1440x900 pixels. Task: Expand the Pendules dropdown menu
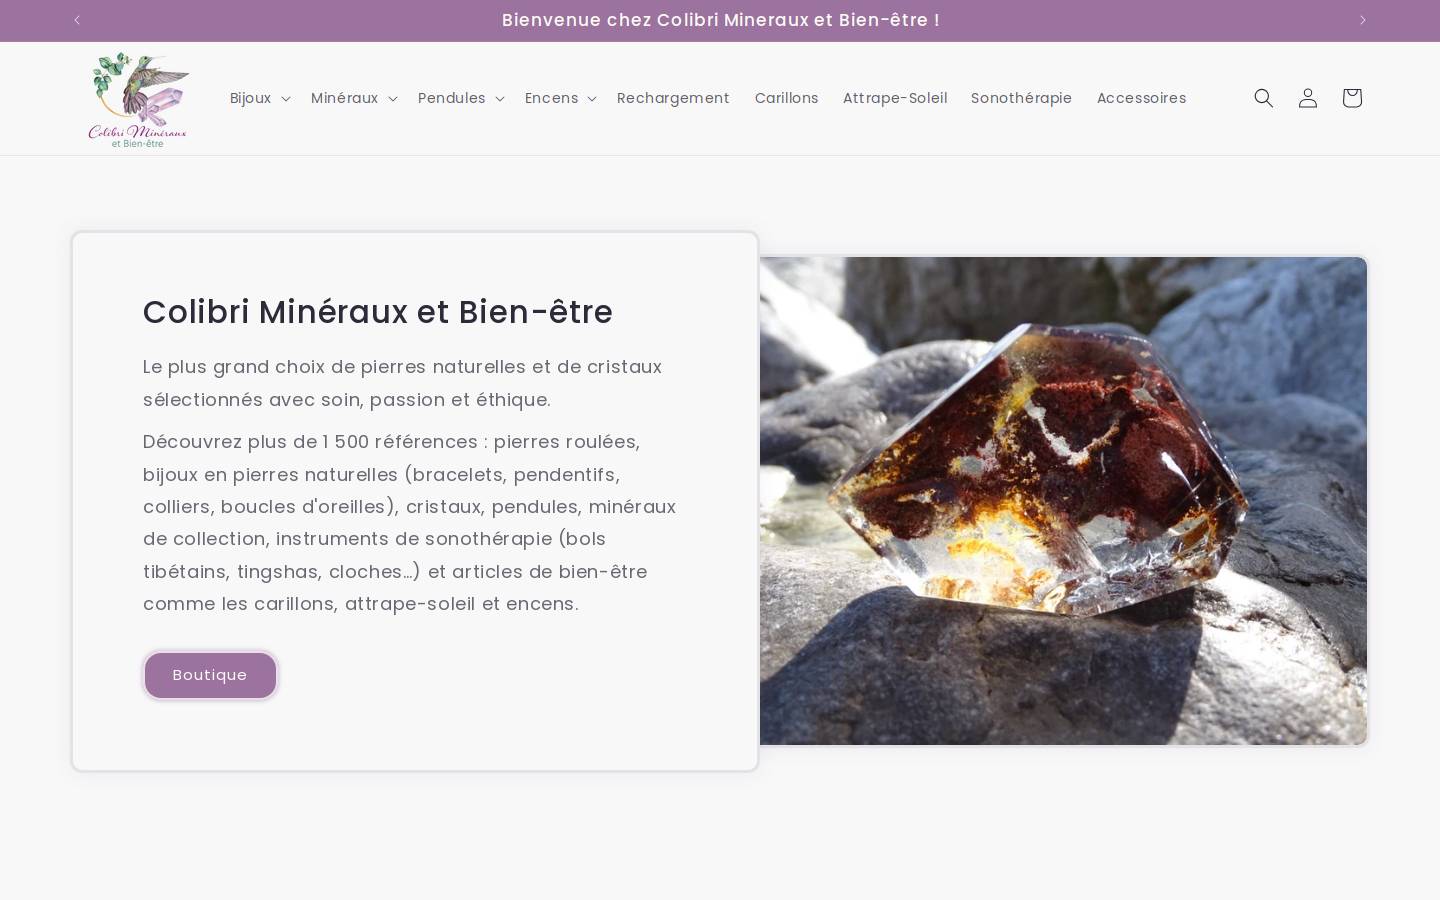461,98
